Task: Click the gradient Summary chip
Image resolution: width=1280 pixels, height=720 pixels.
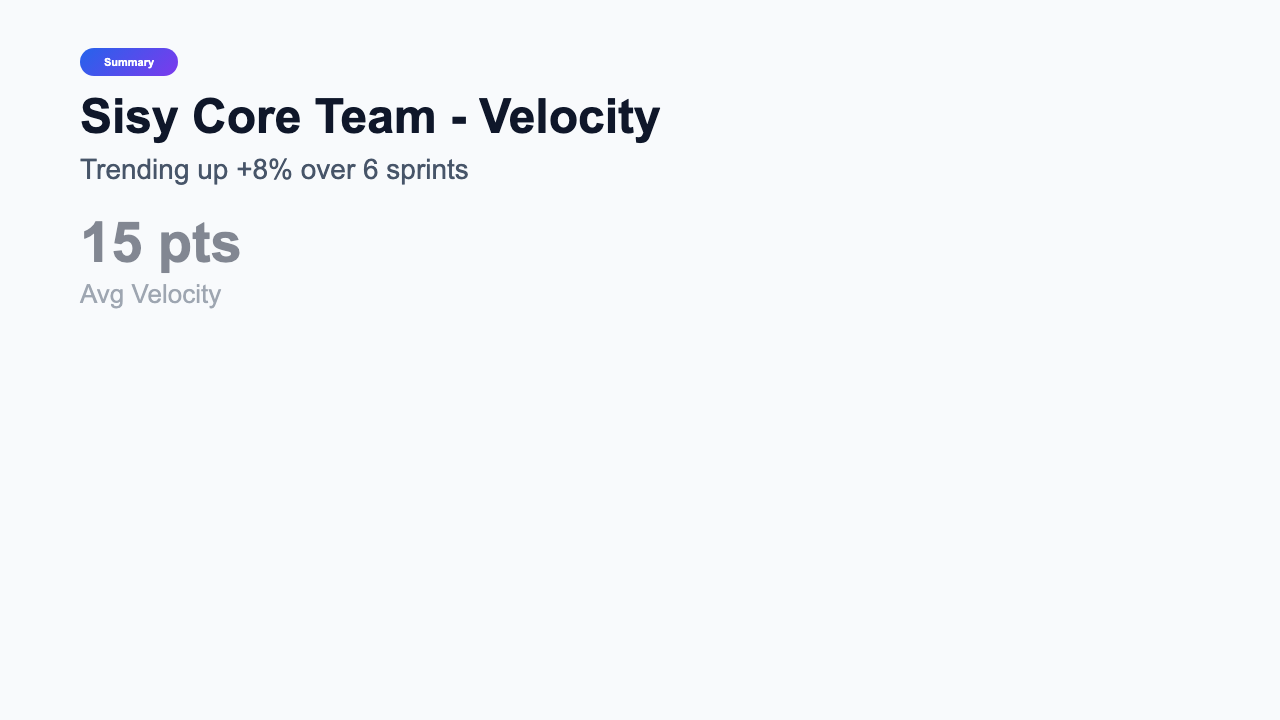Action: pyautogui.click(x=129, y=62)
